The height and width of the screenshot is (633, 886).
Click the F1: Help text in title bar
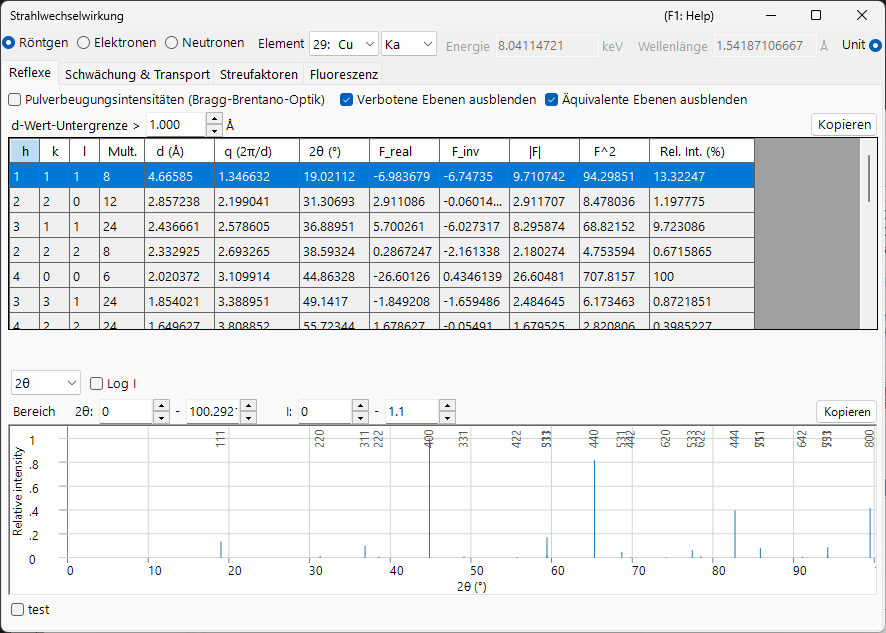(x=689, y=16)
